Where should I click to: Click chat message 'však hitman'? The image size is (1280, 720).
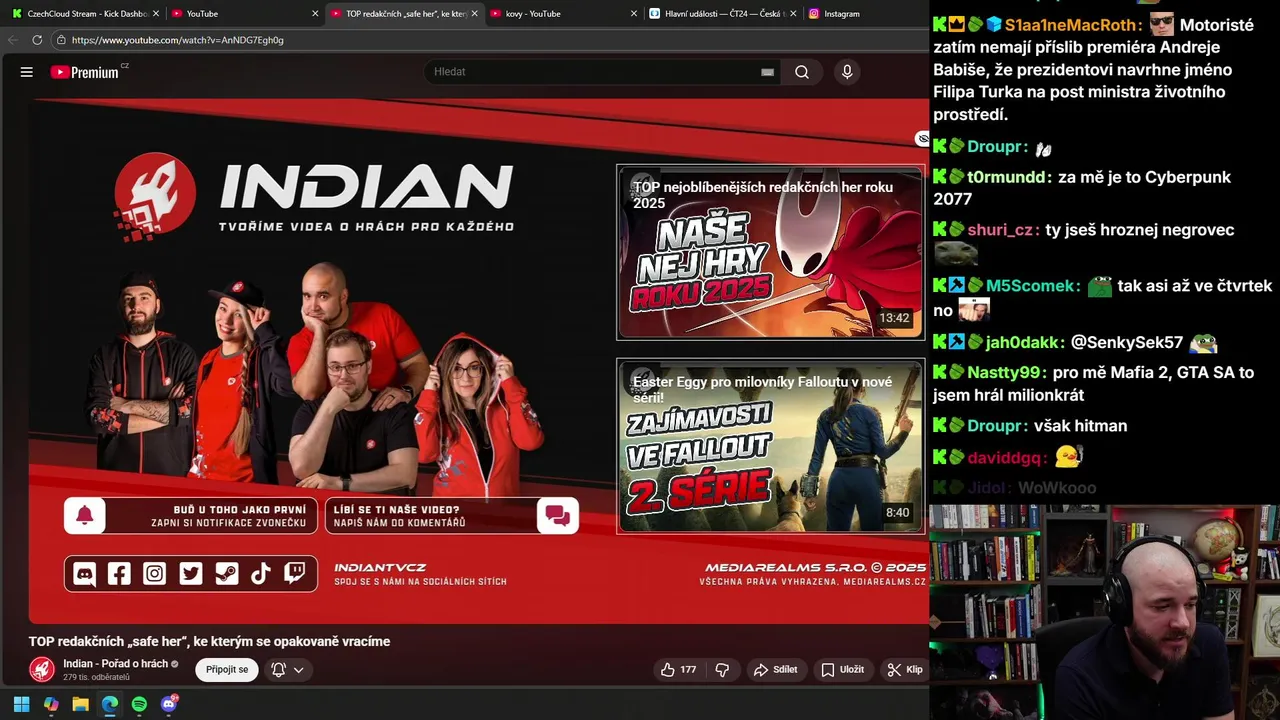coord(1080,426)
